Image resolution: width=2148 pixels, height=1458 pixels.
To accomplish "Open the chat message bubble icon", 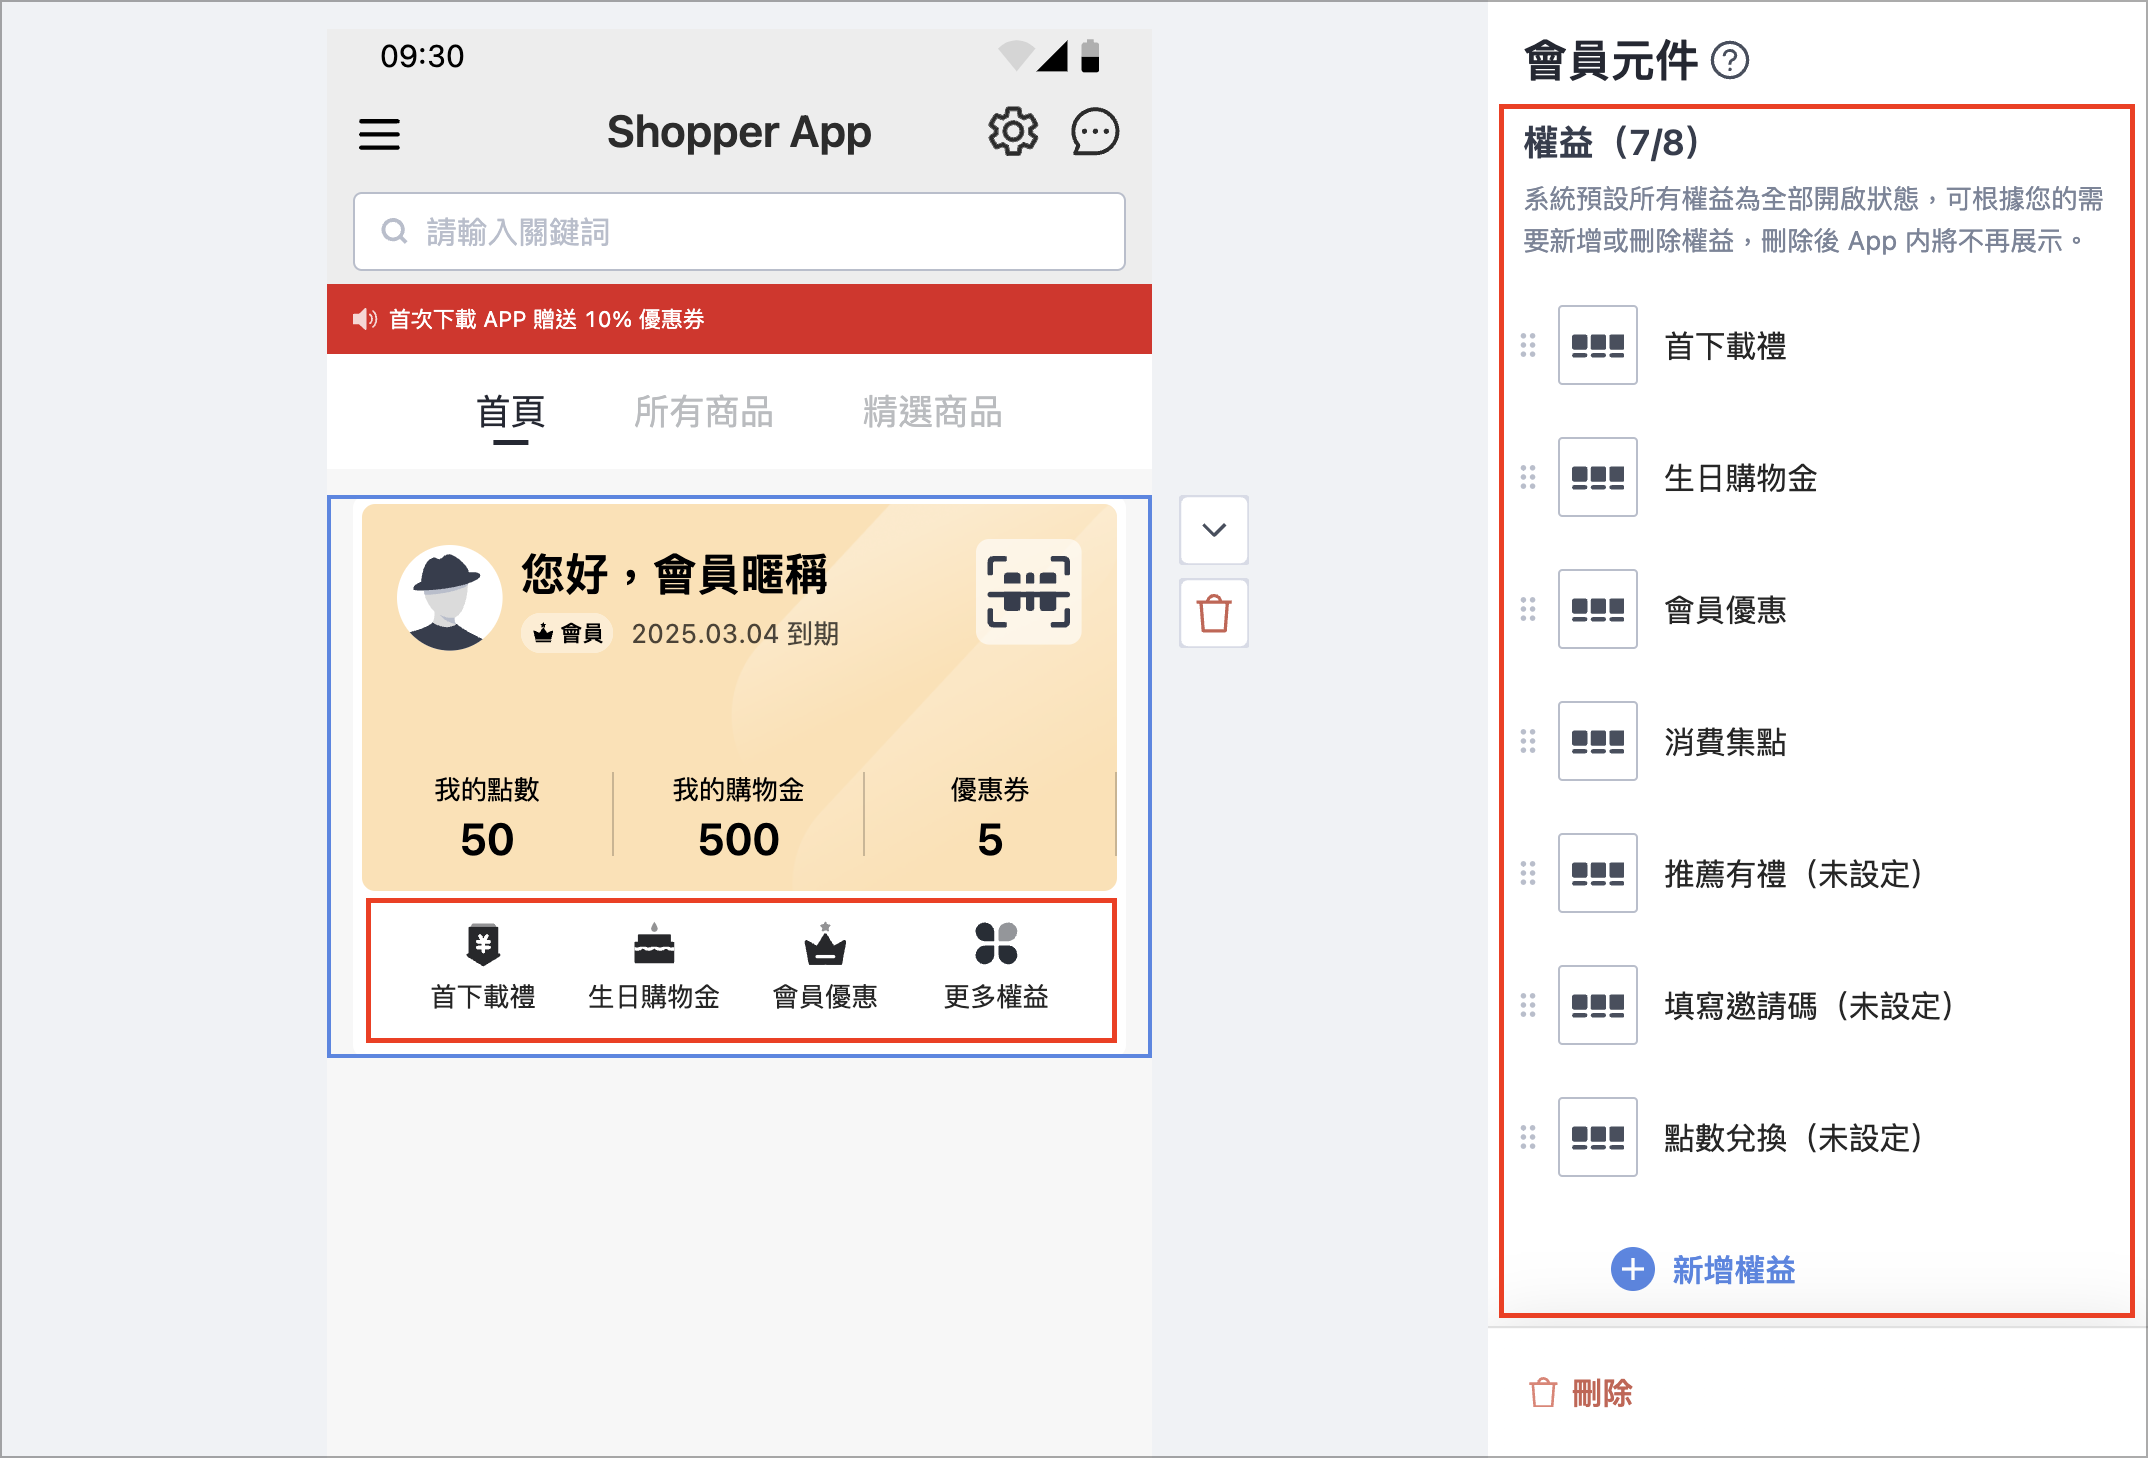I will click(x=1095, y=132).
